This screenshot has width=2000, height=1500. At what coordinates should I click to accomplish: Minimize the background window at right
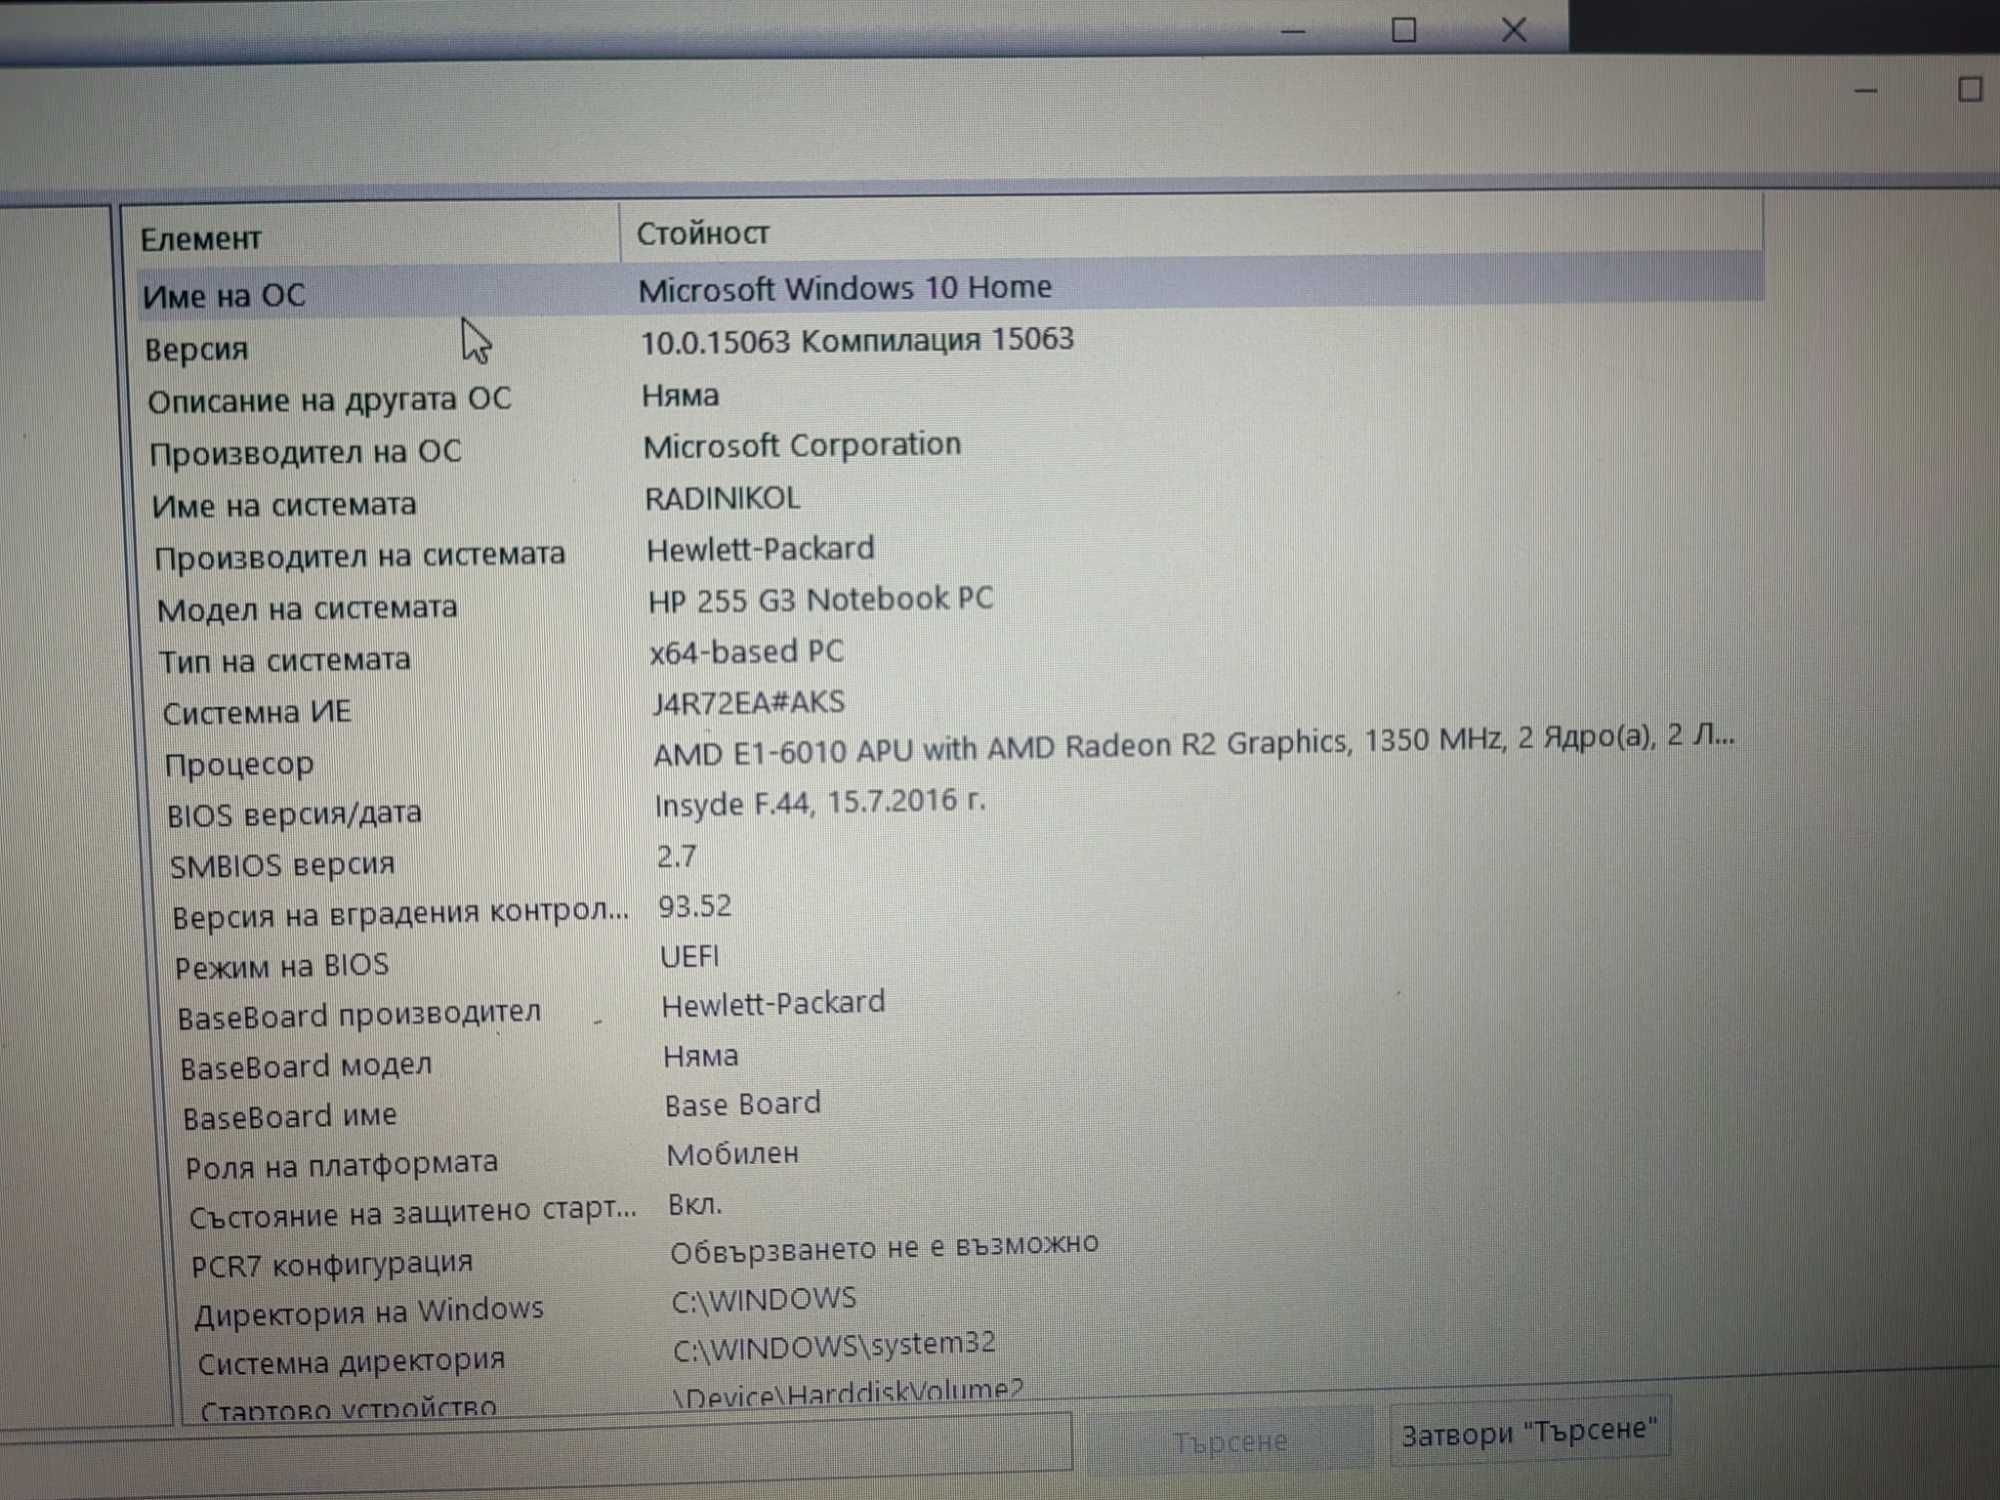pos(1866,91)
